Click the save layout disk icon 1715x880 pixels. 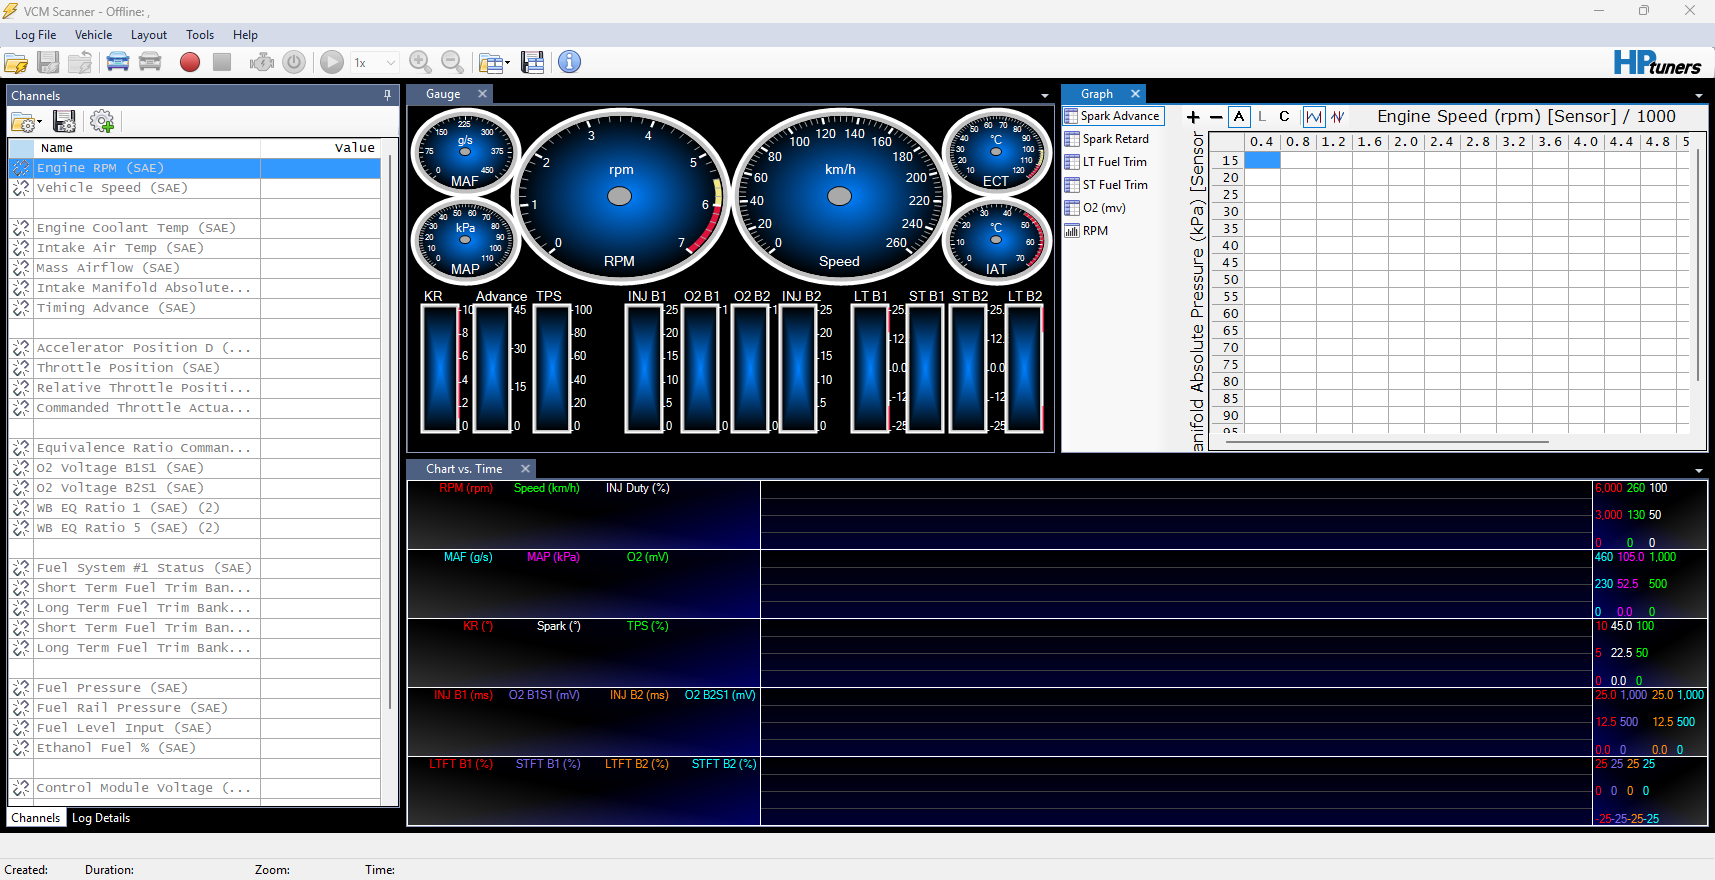point(533,62)
